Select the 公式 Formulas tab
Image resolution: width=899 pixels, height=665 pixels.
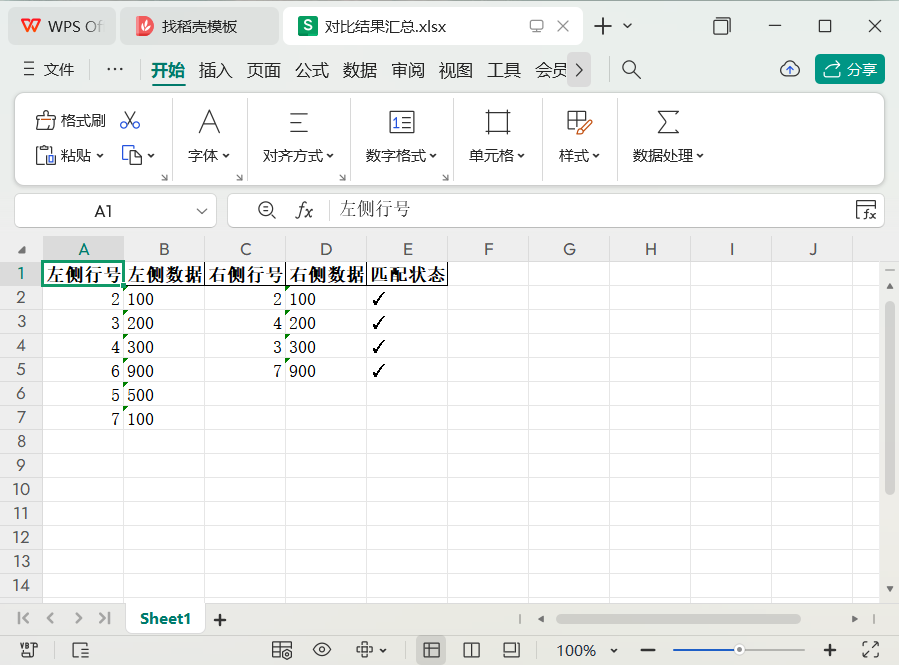point(312,70)
